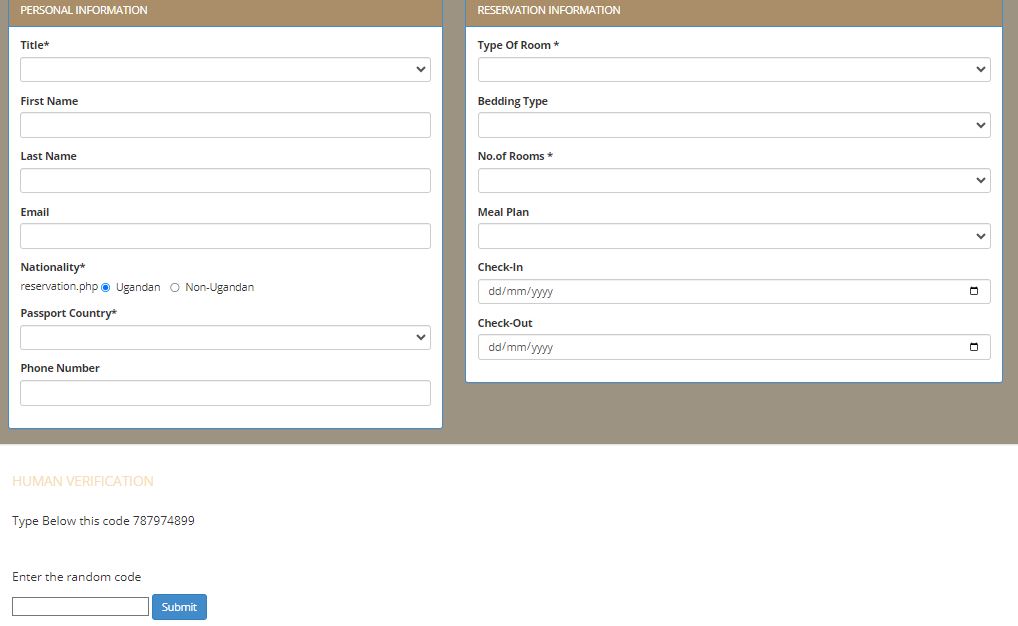Click into the Email field
This screenshot has height=626, width=1018.
click(x=225, y=236)
